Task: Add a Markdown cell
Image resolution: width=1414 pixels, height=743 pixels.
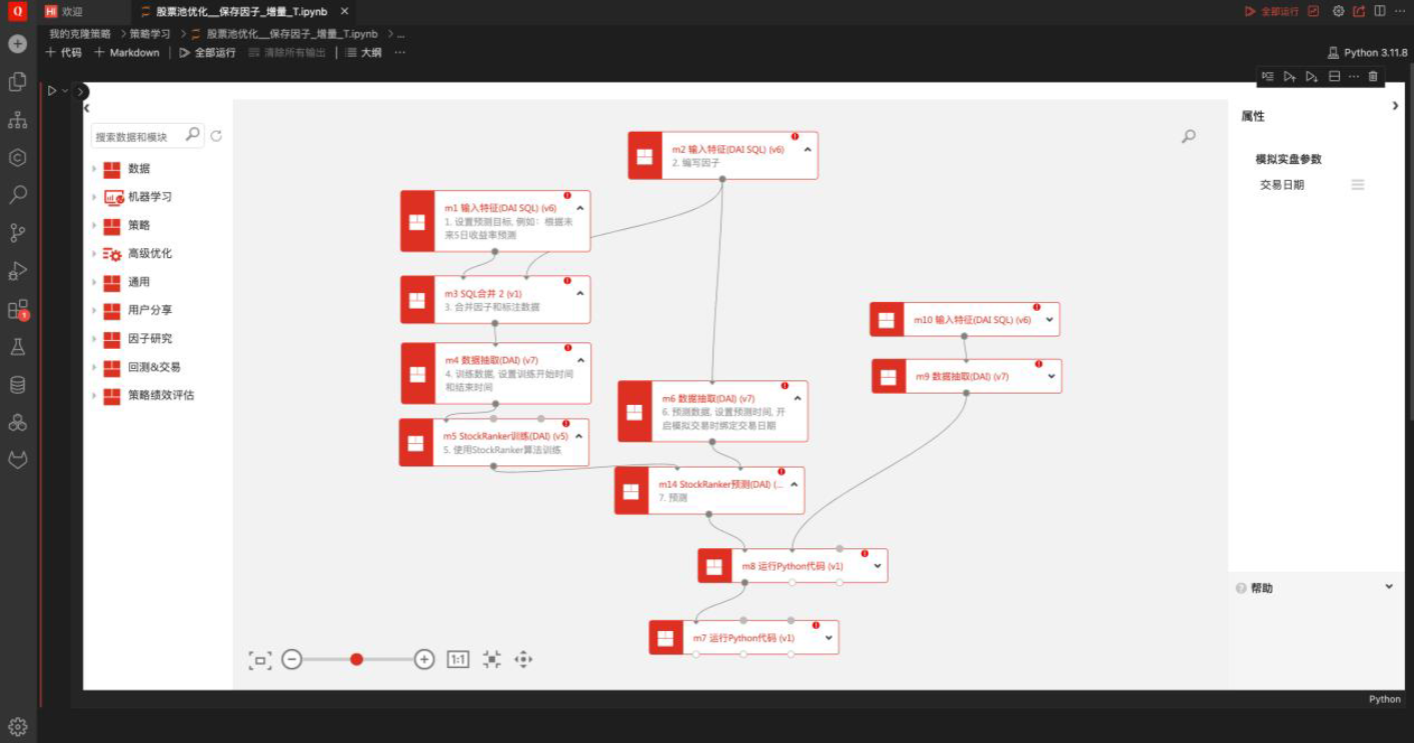Action: [127, 52]
